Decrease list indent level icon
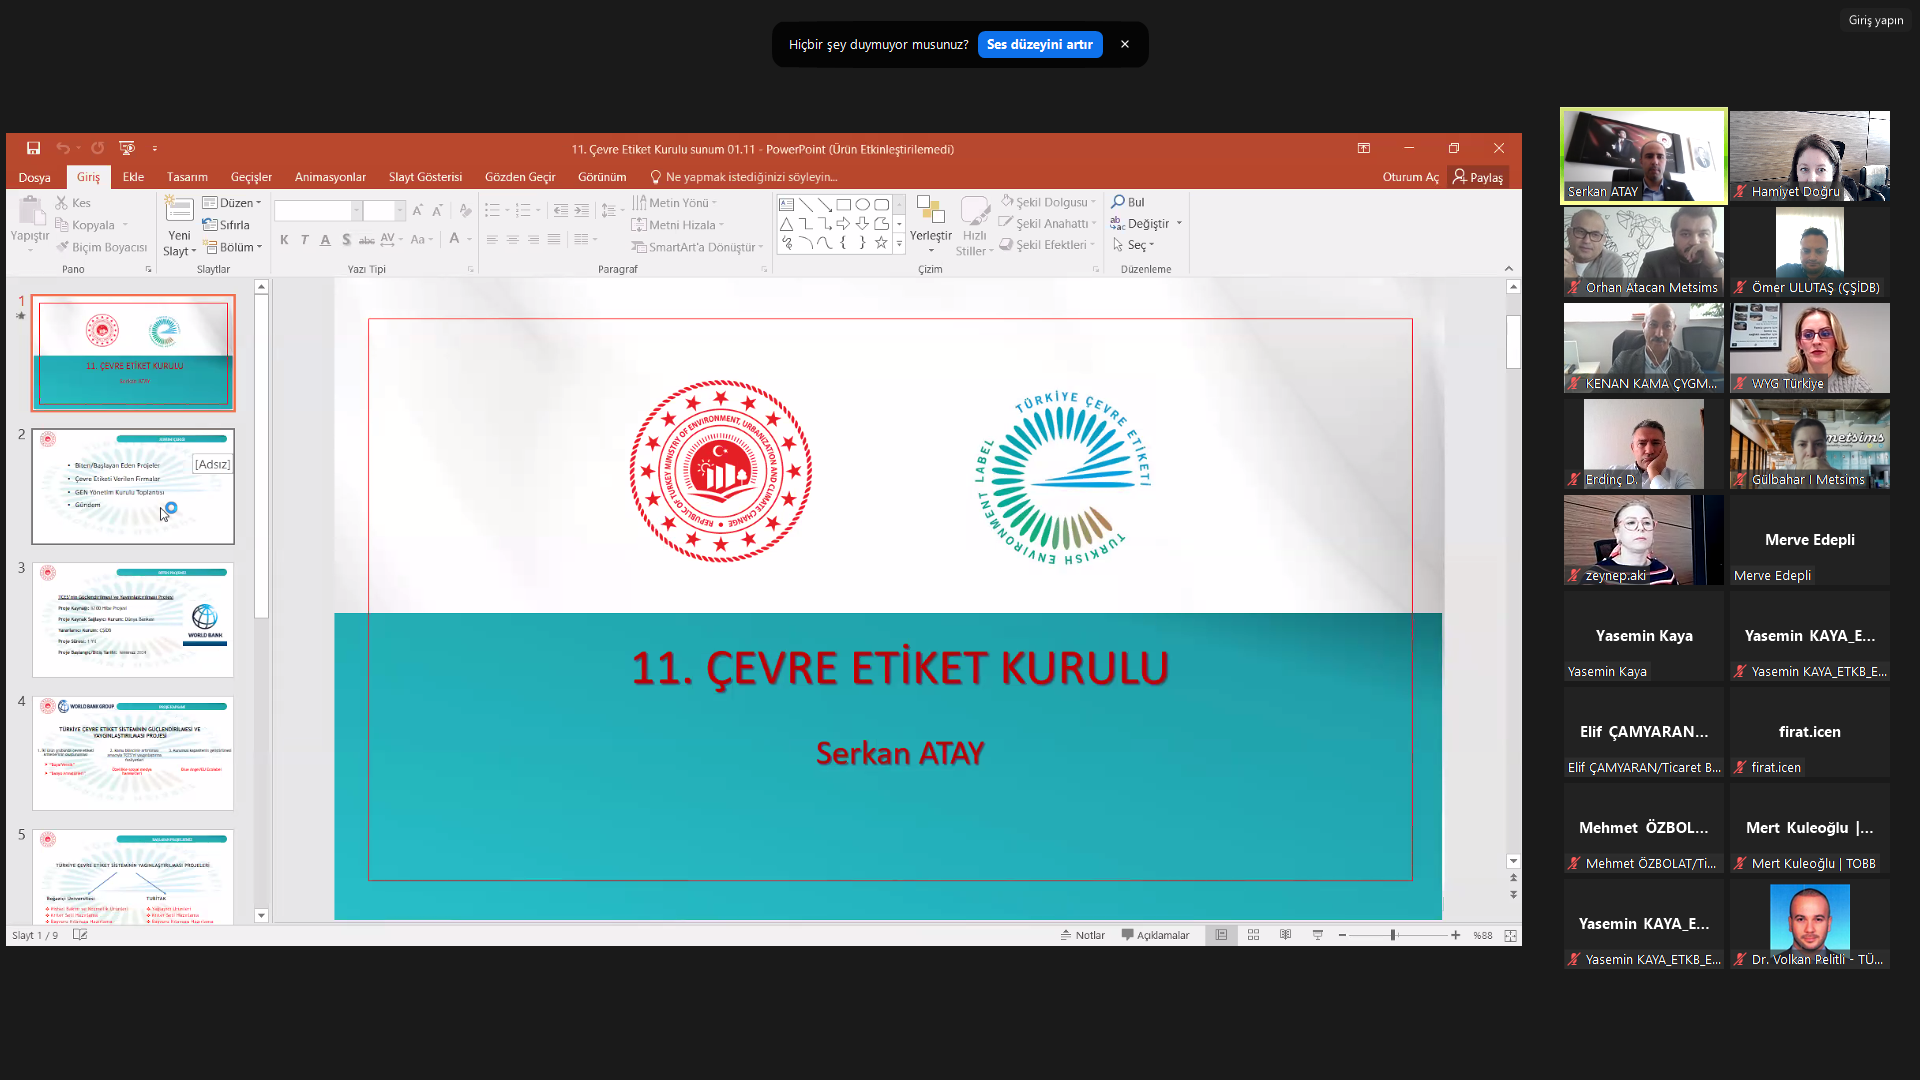The width and height of the screenshot is (1920, 1080). click(x=560, y=210)
